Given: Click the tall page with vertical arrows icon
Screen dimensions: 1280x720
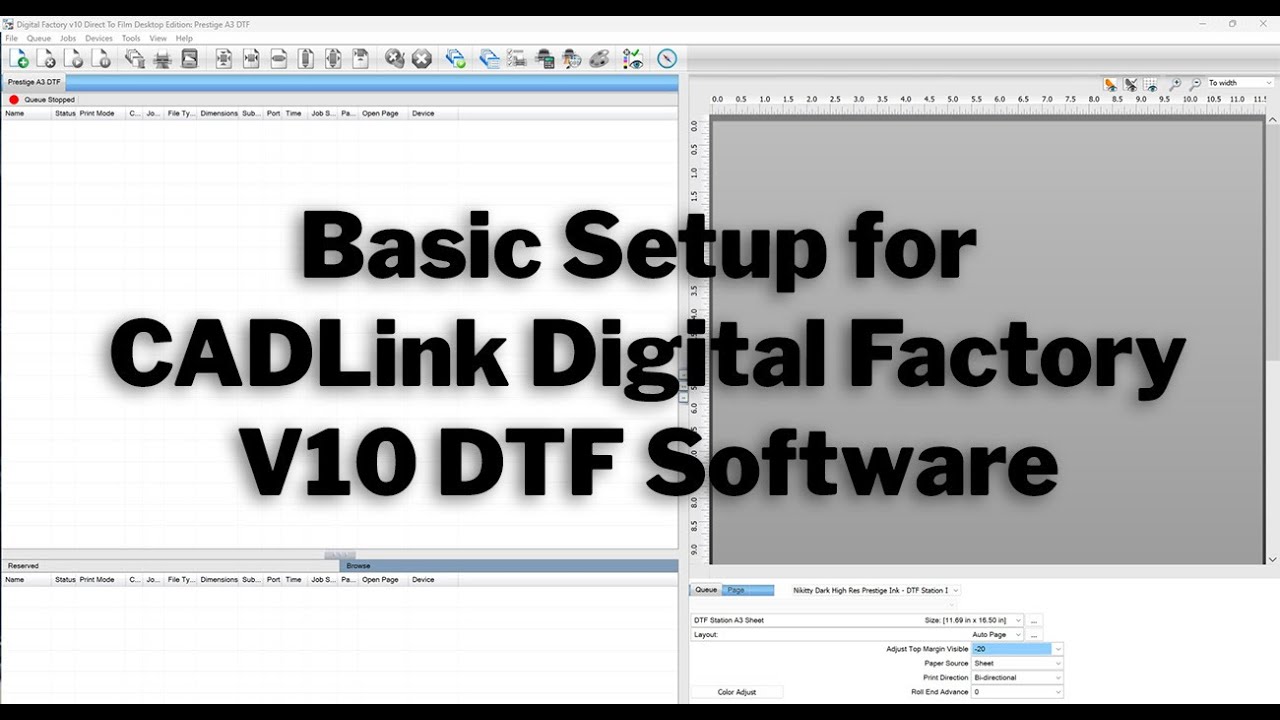Looking at the screenshot, I should click(306, 59).
